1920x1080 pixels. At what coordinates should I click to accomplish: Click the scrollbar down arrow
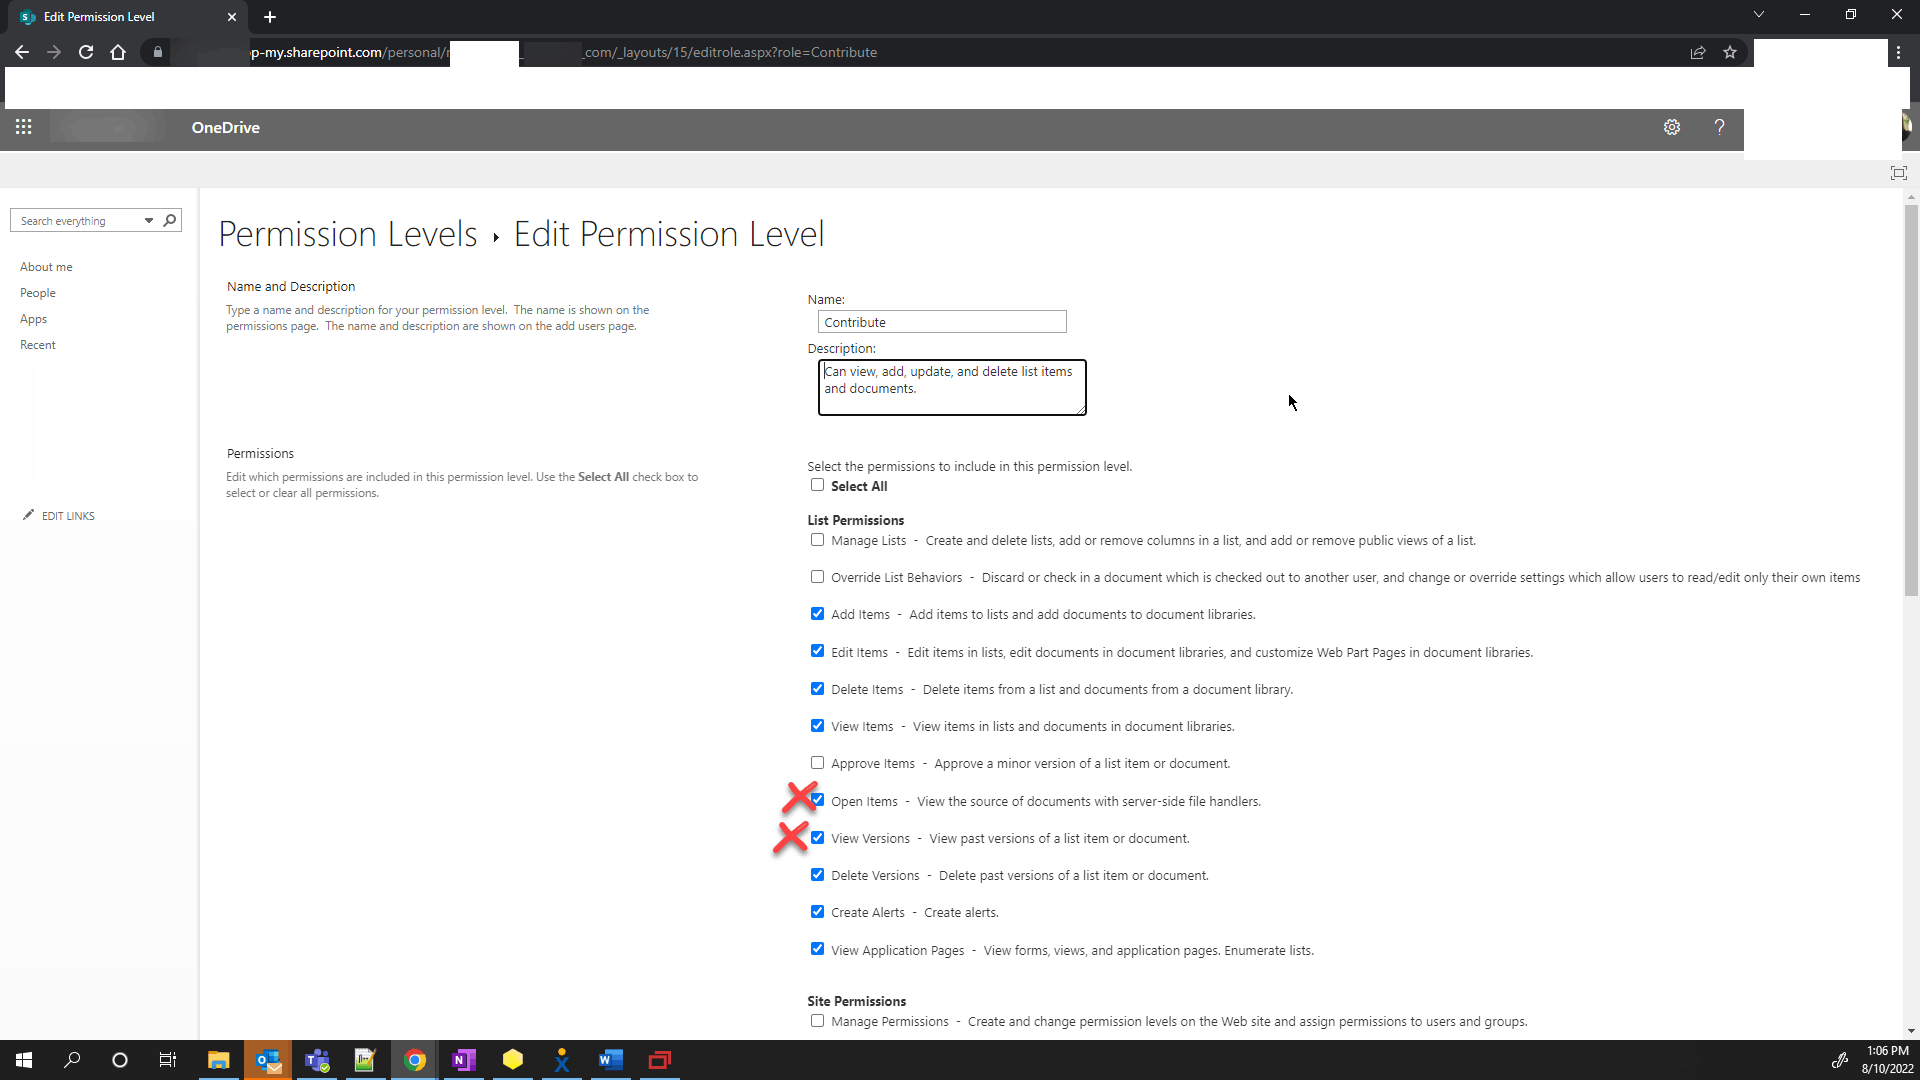click(x=1911, y=1031)
